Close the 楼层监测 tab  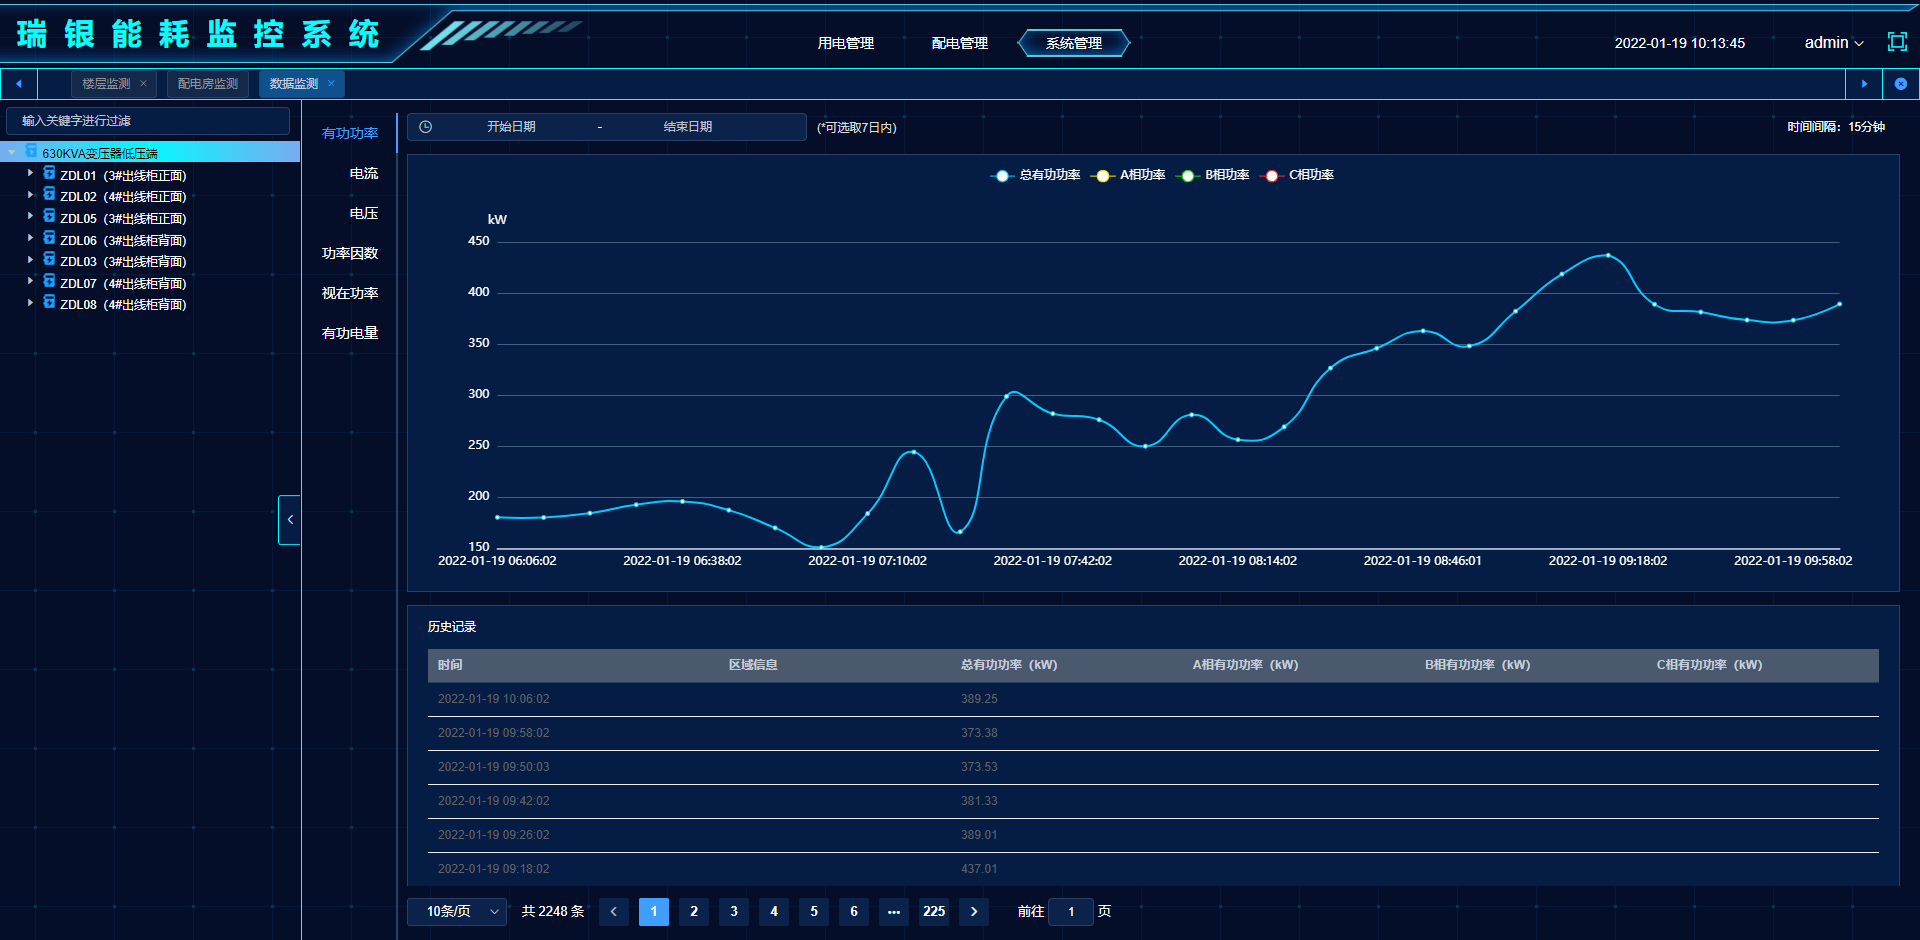[144, 84]
